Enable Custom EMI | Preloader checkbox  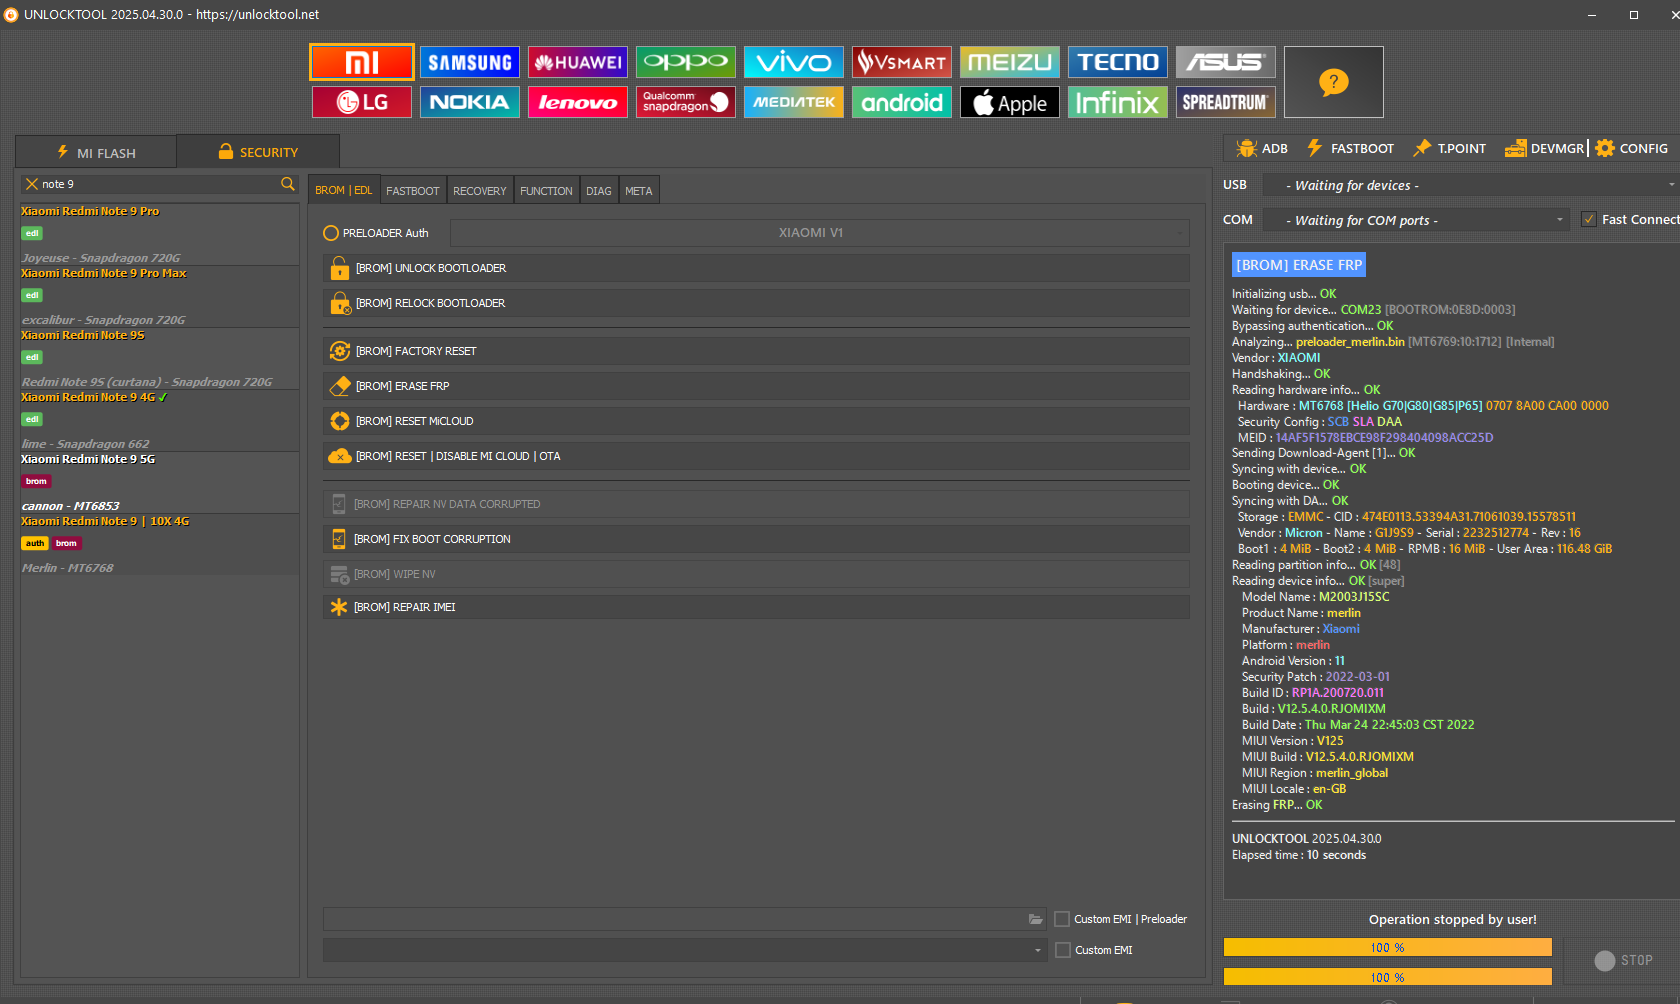(x=1062, y=919)
